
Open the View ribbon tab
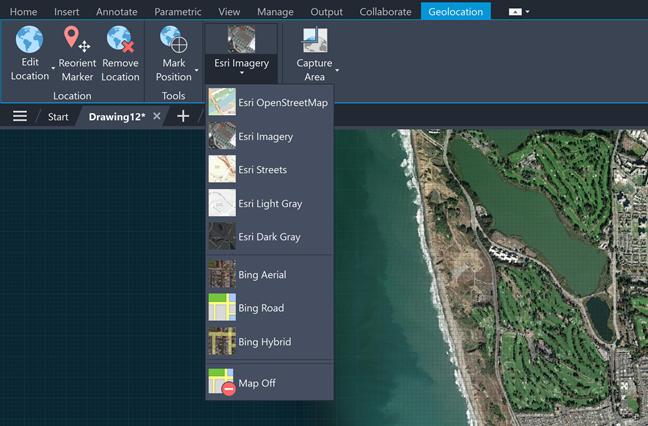click(229, 12)
